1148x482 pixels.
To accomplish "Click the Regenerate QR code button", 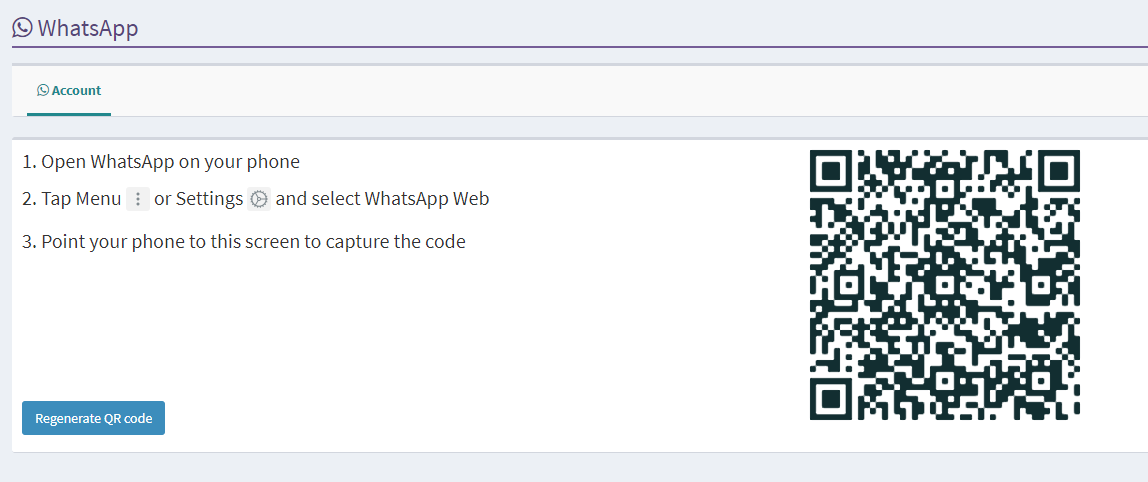I will (94, 418).
